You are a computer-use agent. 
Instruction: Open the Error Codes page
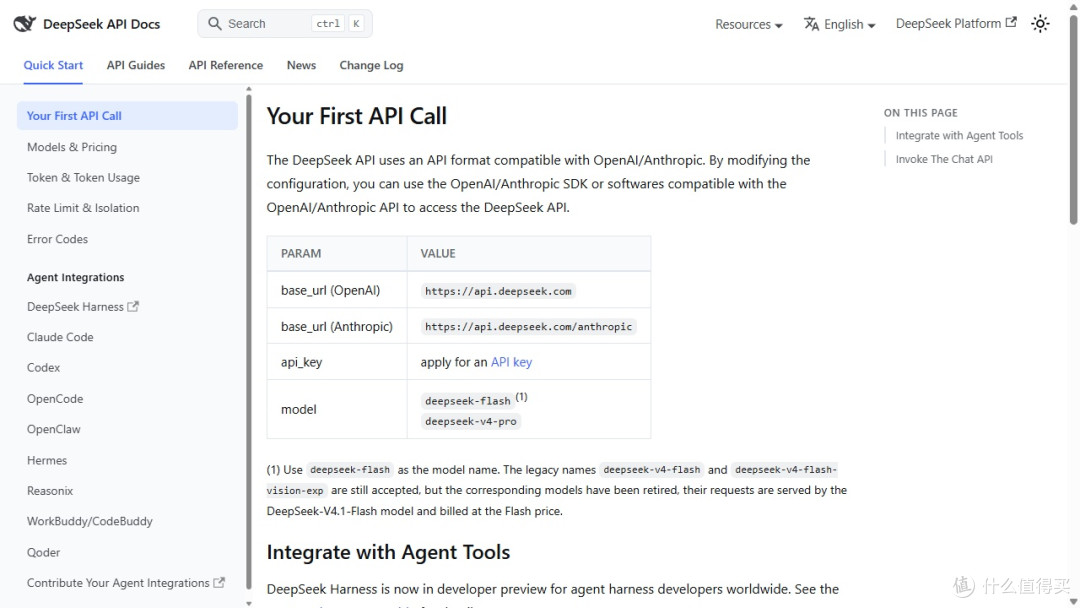[x=57, y=239]
